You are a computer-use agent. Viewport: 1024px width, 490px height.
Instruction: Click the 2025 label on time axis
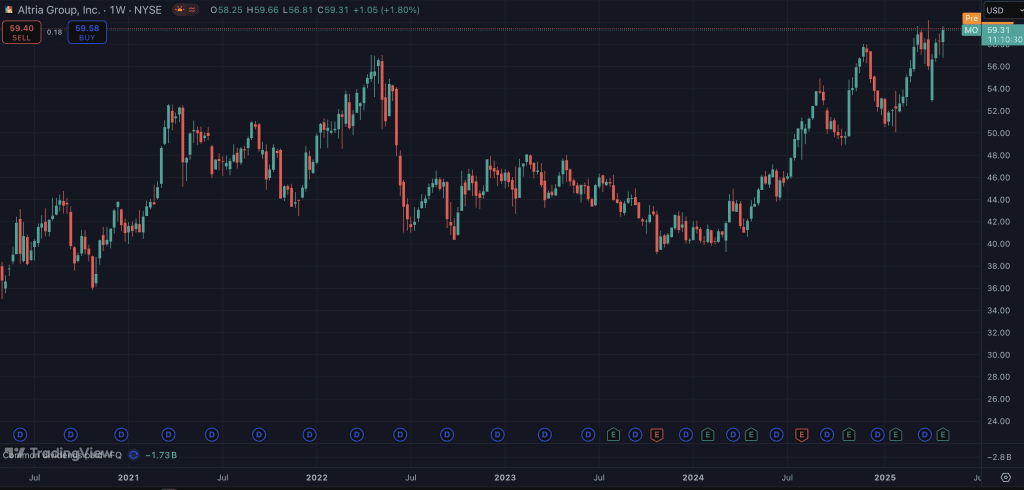click(x=885, y=478)
